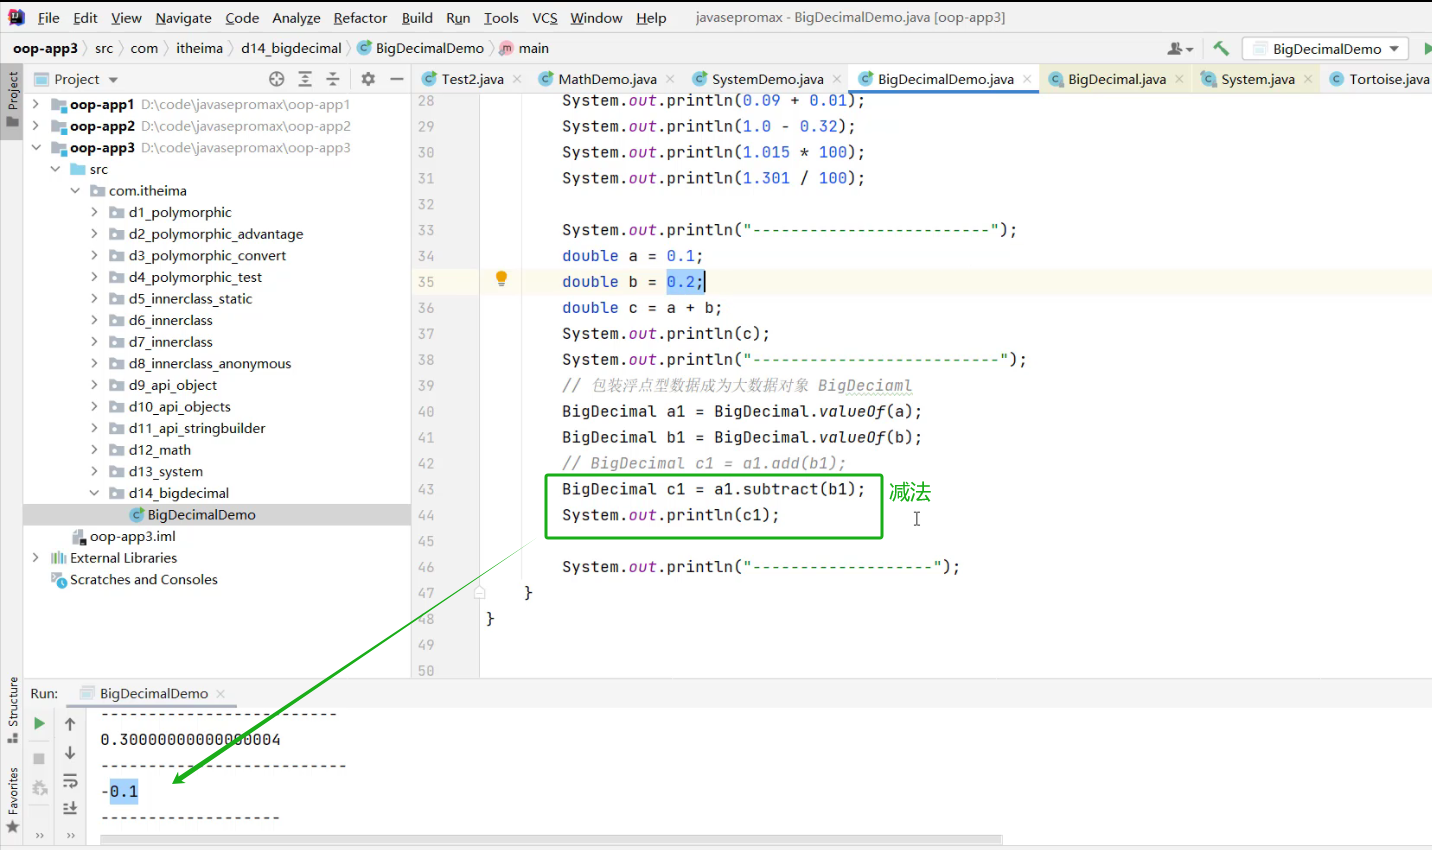The width and height of the screenshot is (1432, 850).
Task: Select oop-app3.iml in the project tree
Action: pyautogui.click(x=132, y=537)
